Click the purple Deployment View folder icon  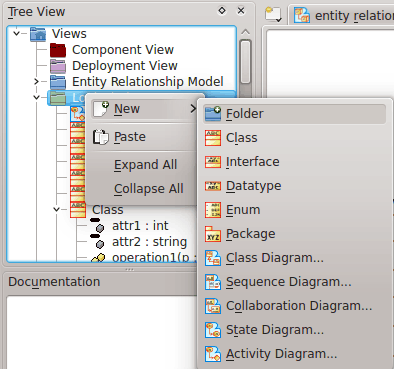point(58,66)
